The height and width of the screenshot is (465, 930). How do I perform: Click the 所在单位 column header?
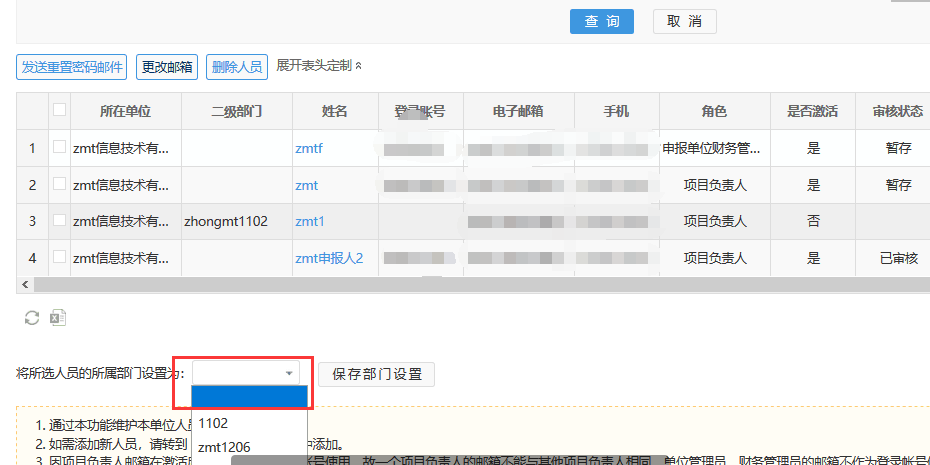pyautogui.click(x=126, y=111)
